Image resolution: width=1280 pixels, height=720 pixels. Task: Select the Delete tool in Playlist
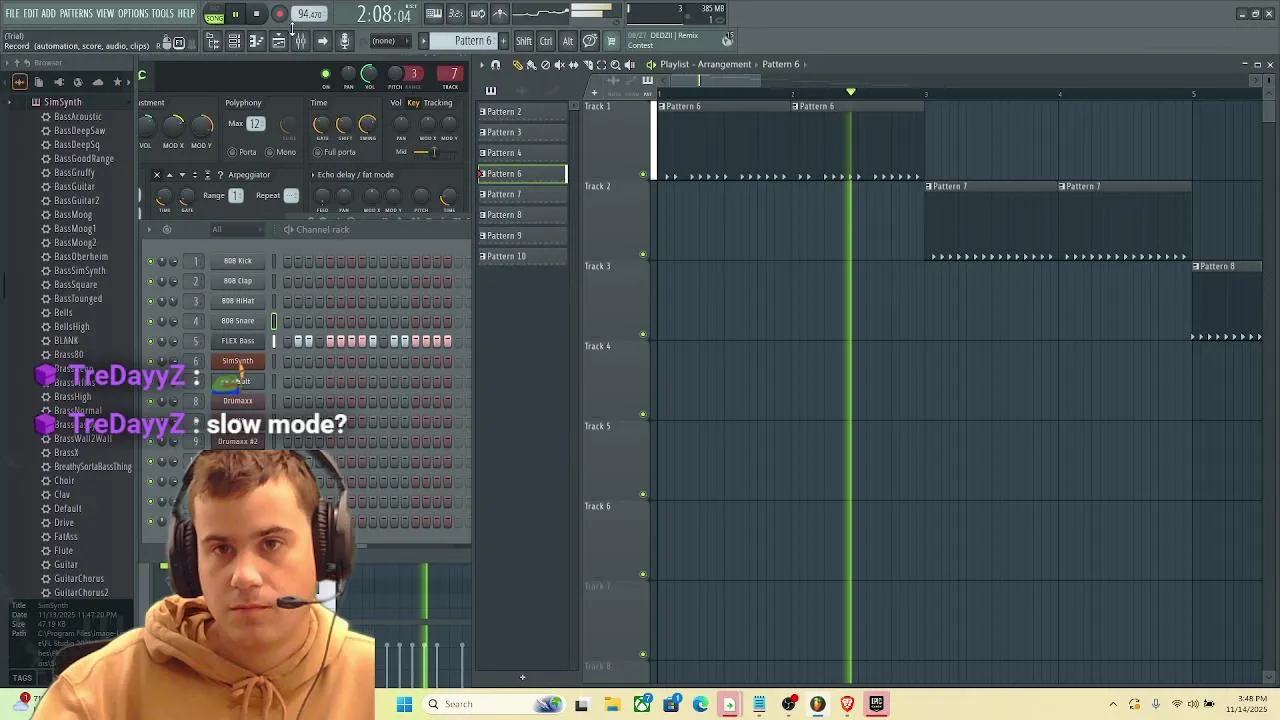click(x=545, y=64)
